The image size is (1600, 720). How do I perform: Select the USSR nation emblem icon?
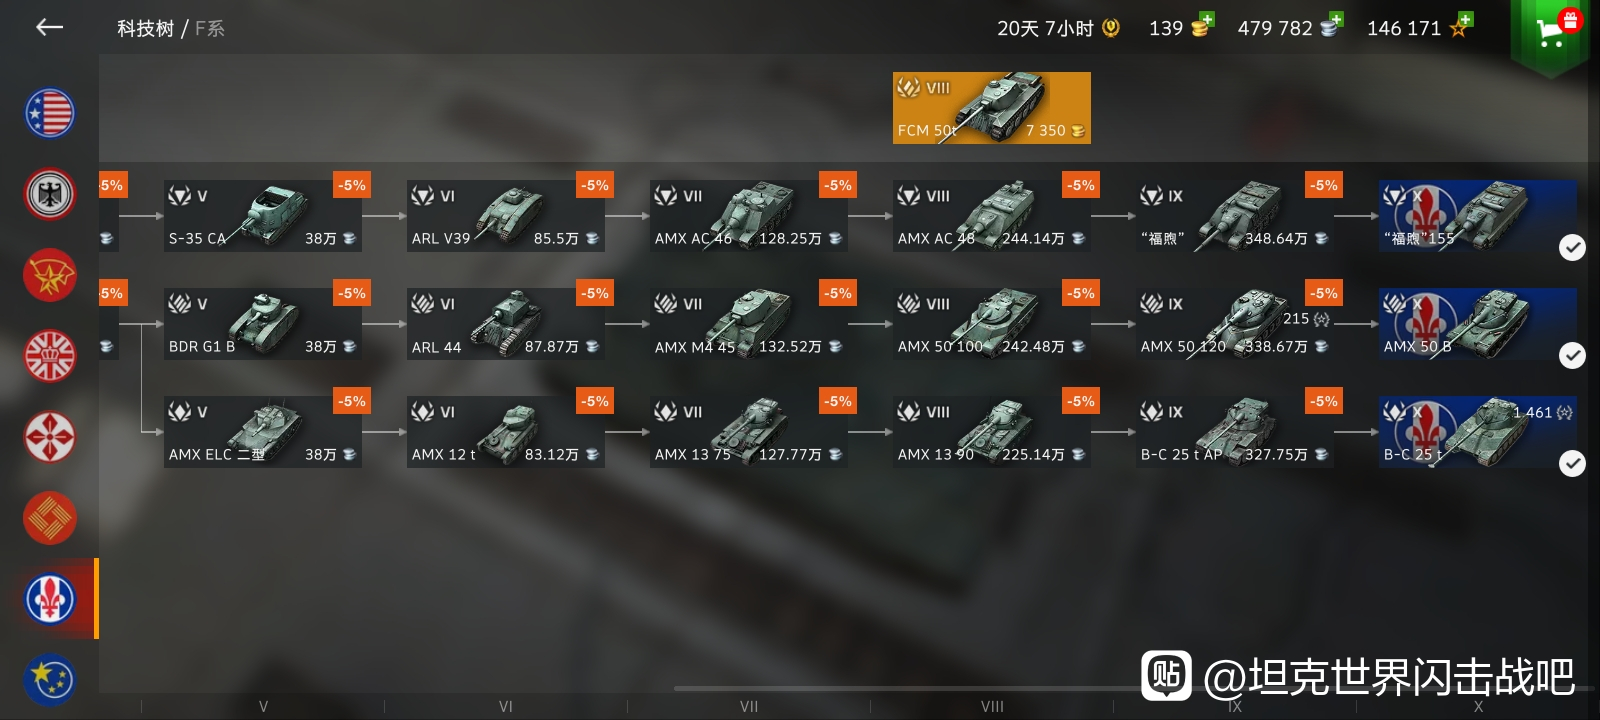(x=49, y=275)
